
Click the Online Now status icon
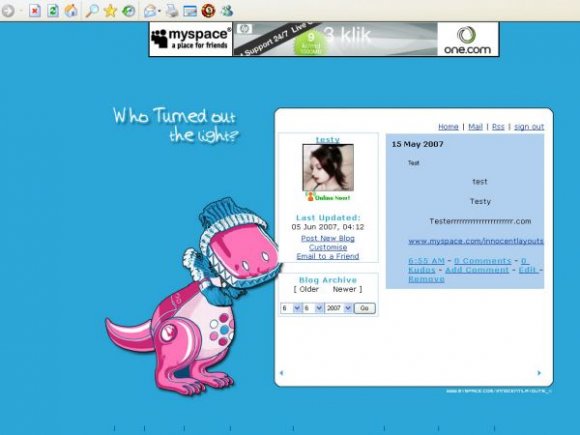tap(328, 197)
